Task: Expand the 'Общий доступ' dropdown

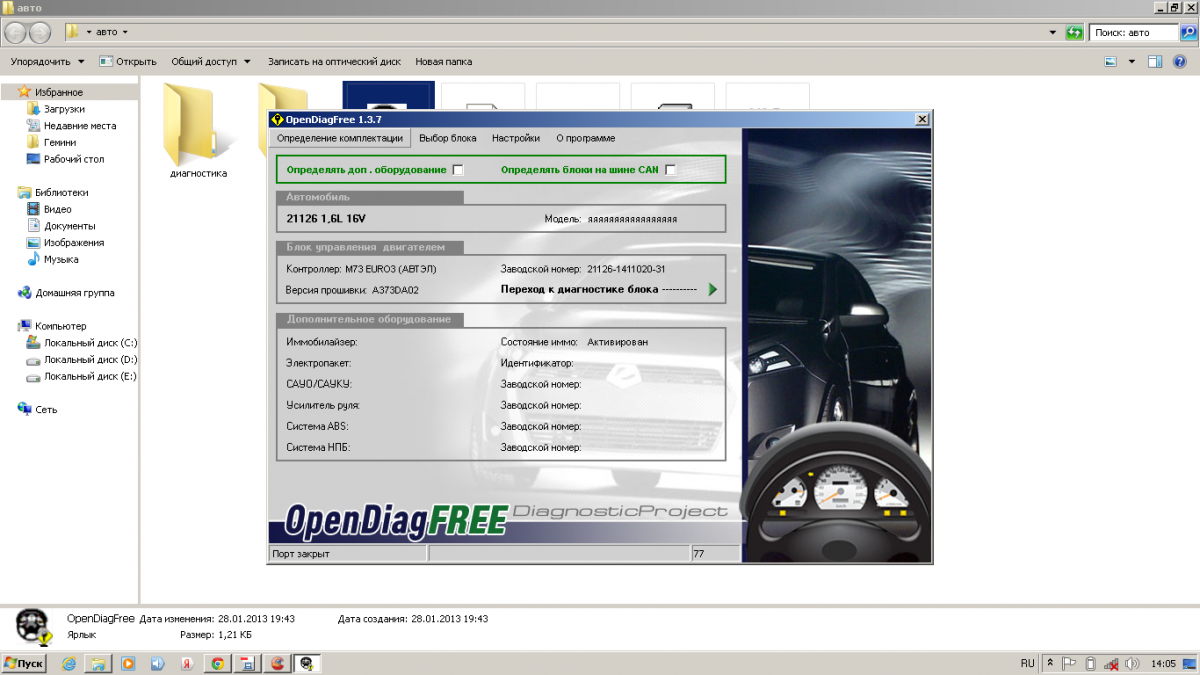Action: coord(210,61)
